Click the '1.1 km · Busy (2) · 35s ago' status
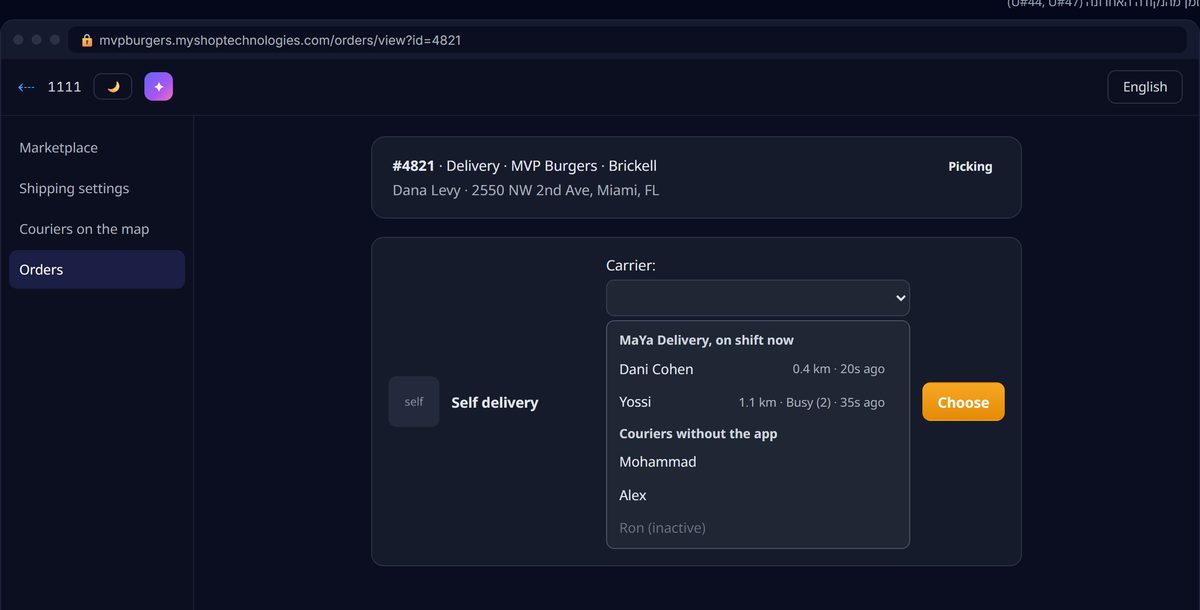This screenshot has height=610, width=1200. (x=812, y=402)
